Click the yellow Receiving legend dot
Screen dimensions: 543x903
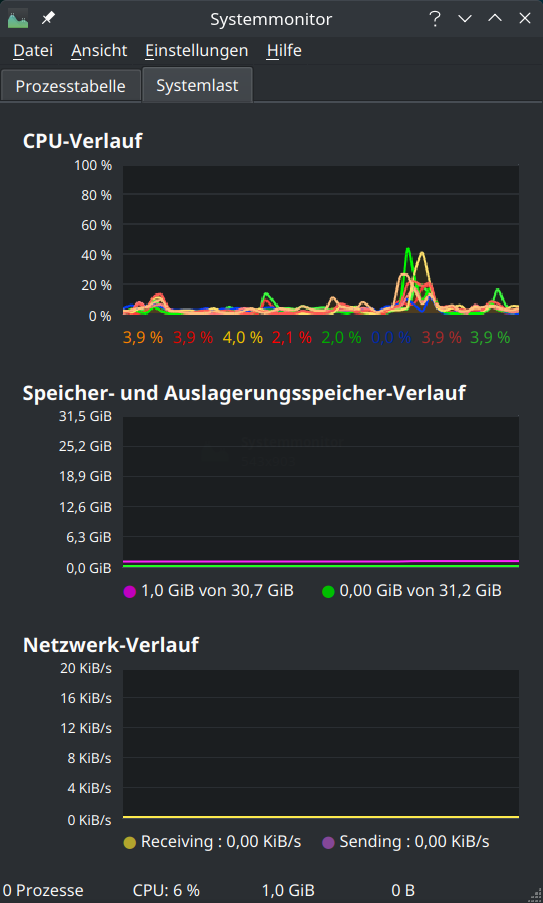[x=130, y=843]
